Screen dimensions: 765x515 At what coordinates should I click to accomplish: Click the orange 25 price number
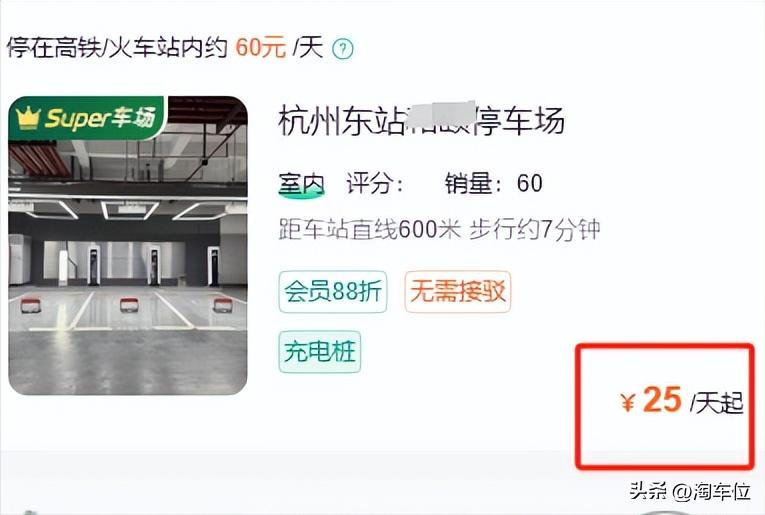(662, 400)
